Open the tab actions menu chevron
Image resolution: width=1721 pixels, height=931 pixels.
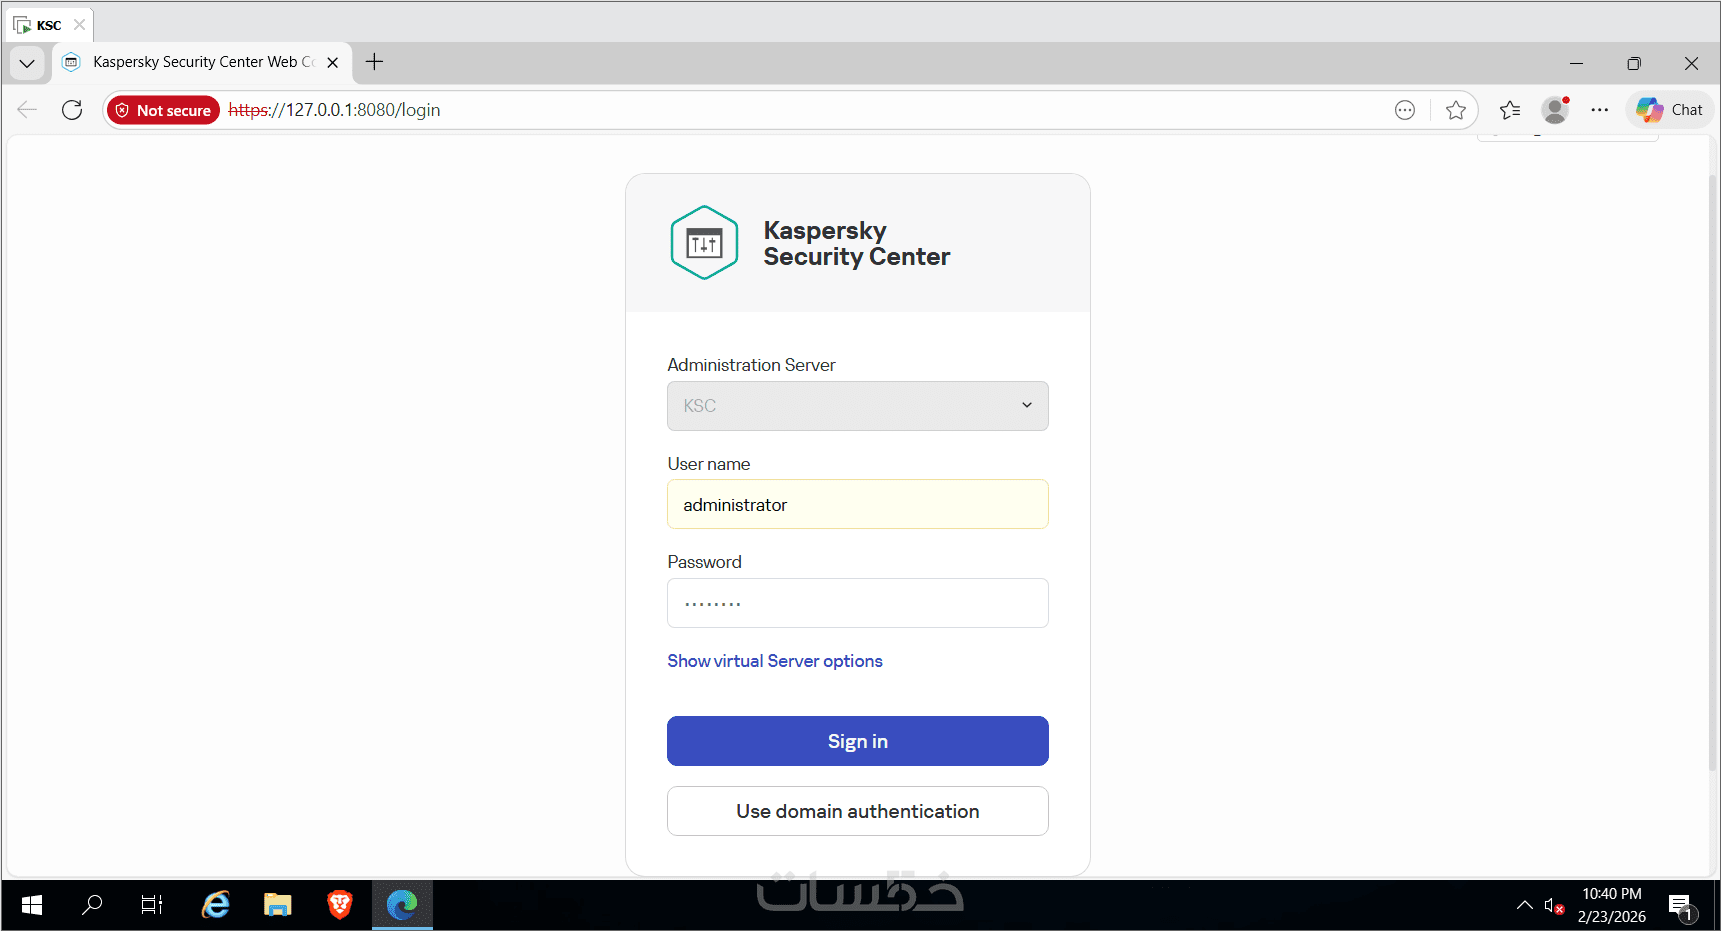pyautogui.click(x=27, y=63)
